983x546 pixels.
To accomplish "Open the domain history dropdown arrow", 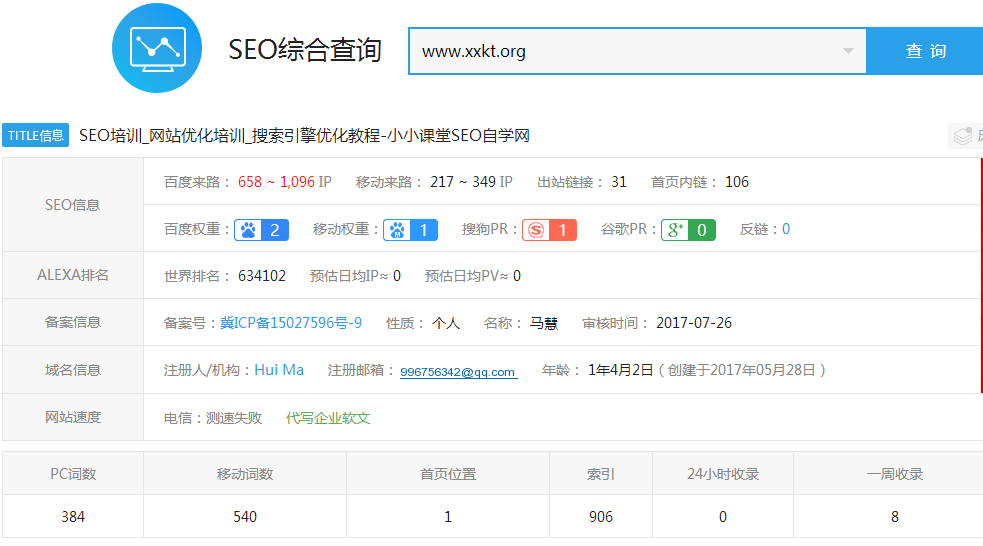I will tap(848, 51).
